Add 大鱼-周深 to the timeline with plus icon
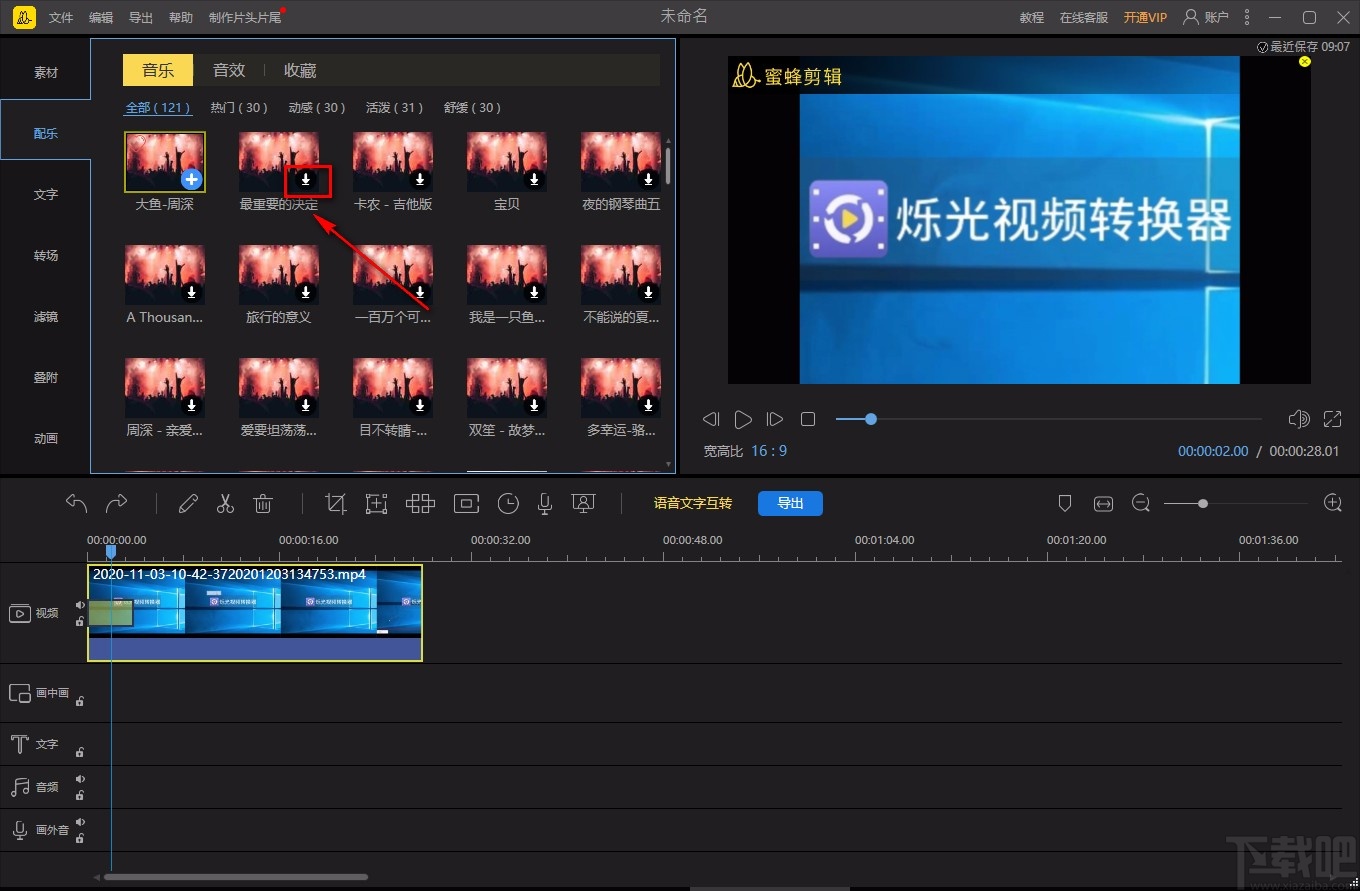The height and width of the screenshot is (891, 1360). click(192, 180)
